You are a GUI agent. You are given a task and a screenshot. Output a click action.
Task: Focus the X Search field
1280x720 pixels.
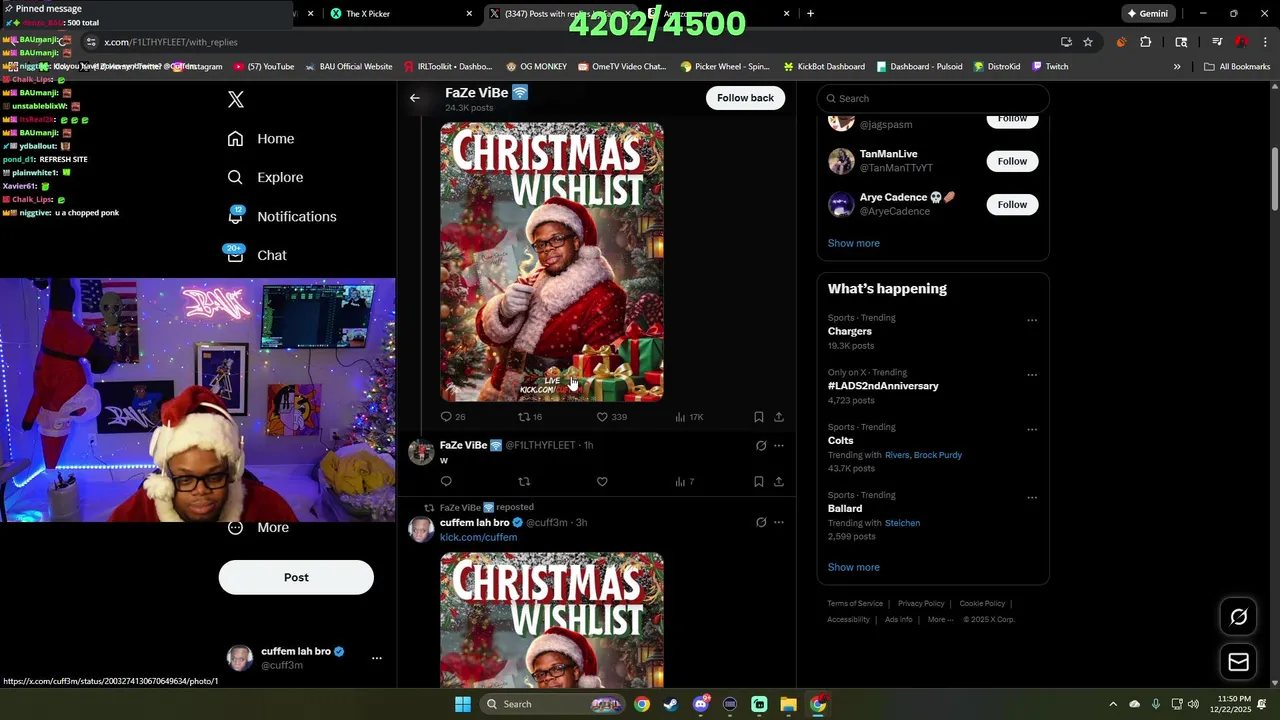tap(933, 98)
